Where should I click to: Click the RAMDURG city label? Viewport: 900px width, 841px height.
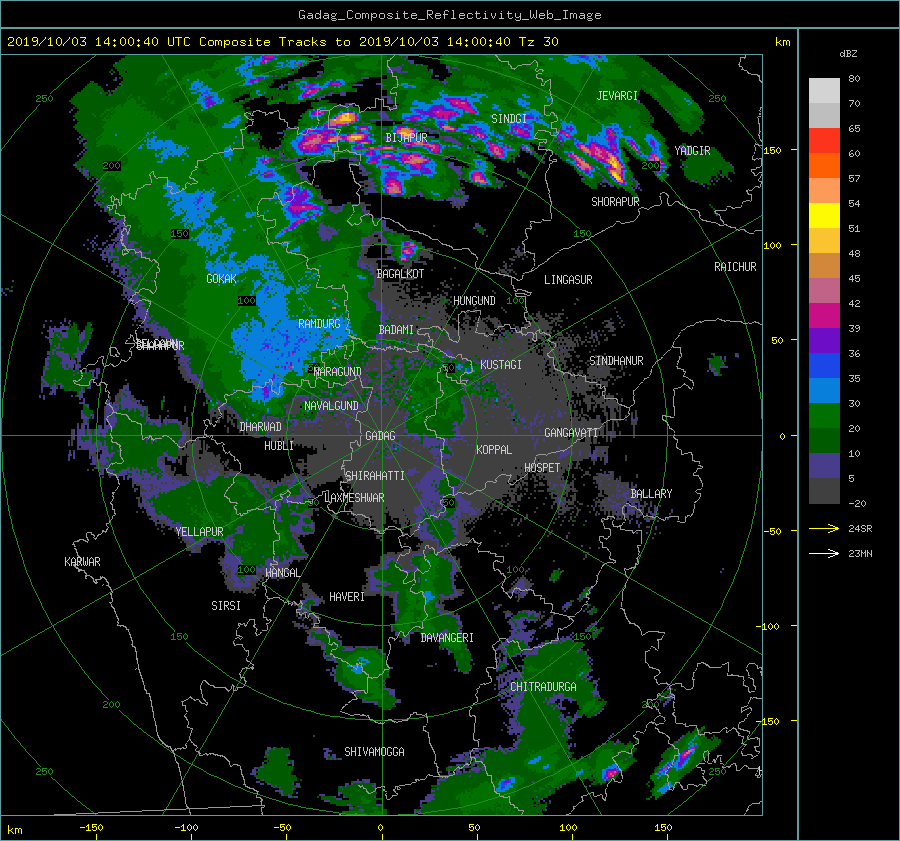[319, 324]
